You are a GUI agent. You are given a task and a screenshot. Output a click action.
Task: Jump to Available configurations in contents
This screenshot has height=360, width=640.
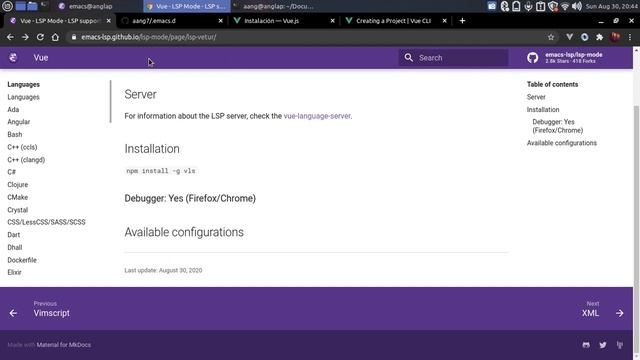pyautogui.click(x=562, y=143)
